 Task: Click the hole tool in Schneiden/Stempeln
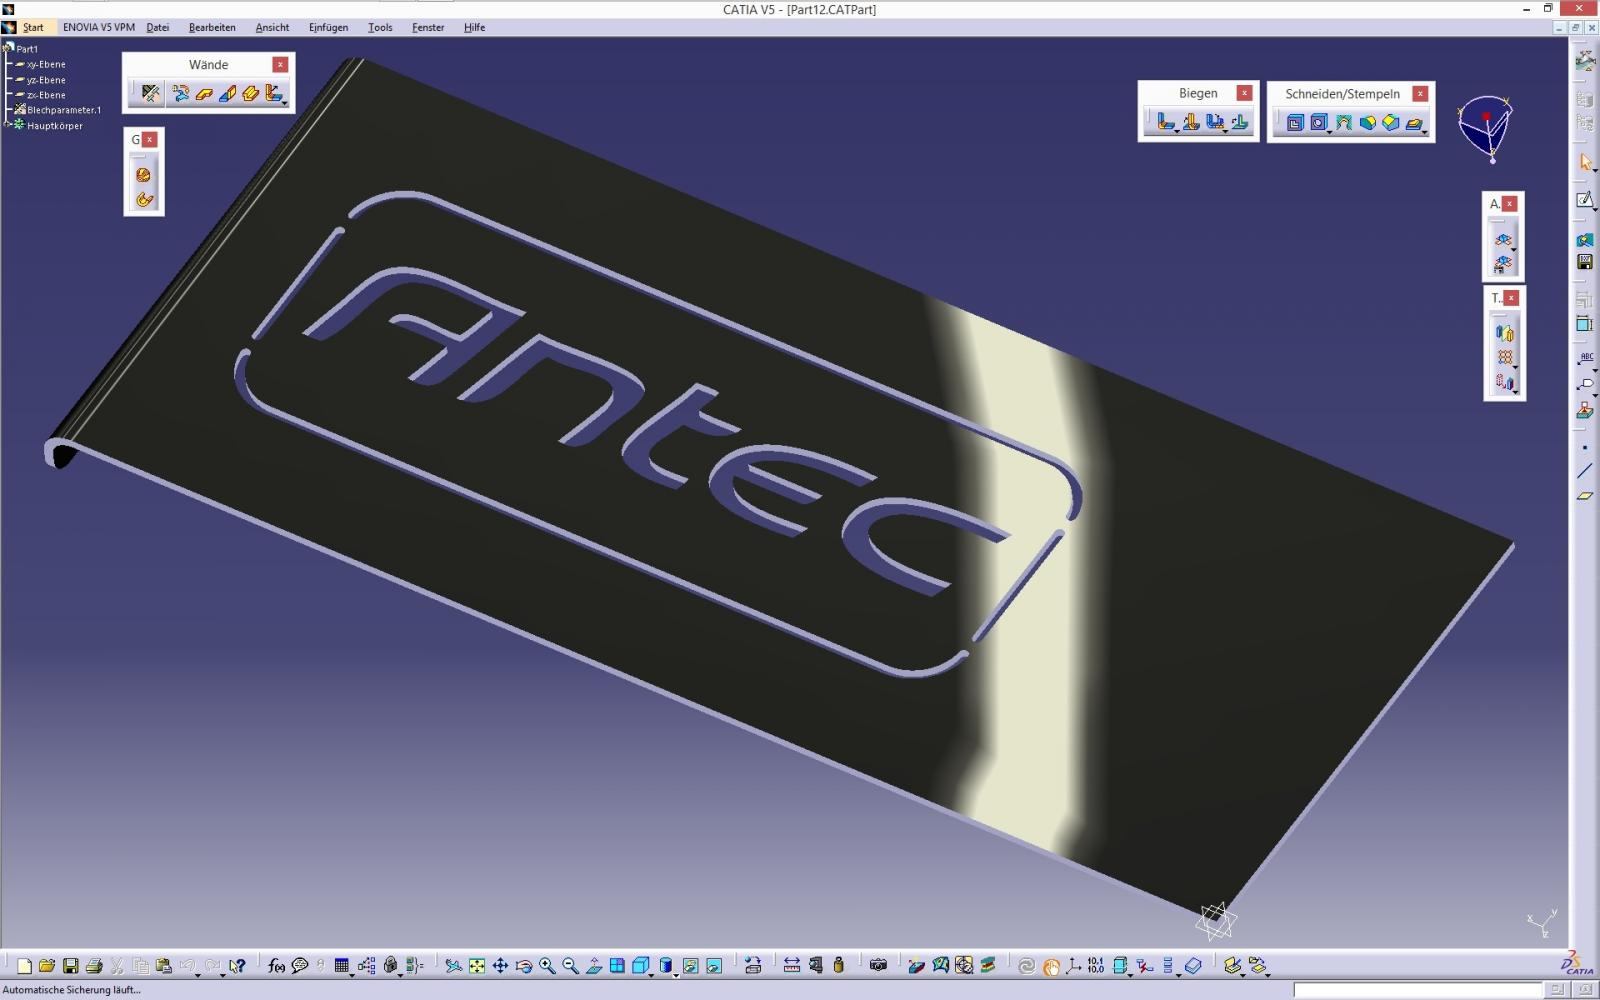click(1319, 122)
